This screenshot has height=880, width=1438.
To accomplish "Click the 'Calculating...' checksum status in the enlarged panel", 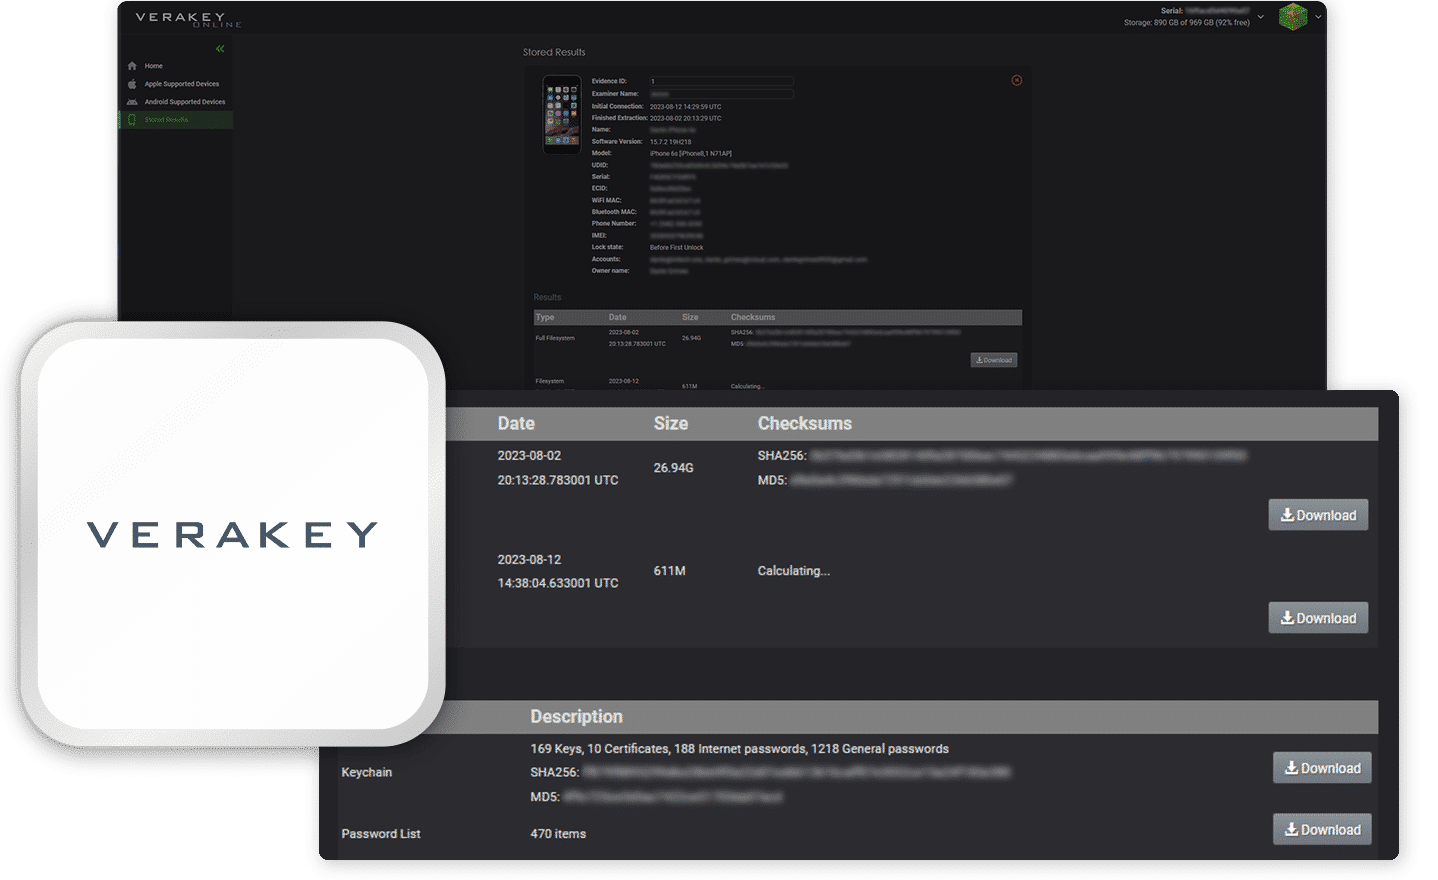I will pyautogui.click(x=794, y=571).
